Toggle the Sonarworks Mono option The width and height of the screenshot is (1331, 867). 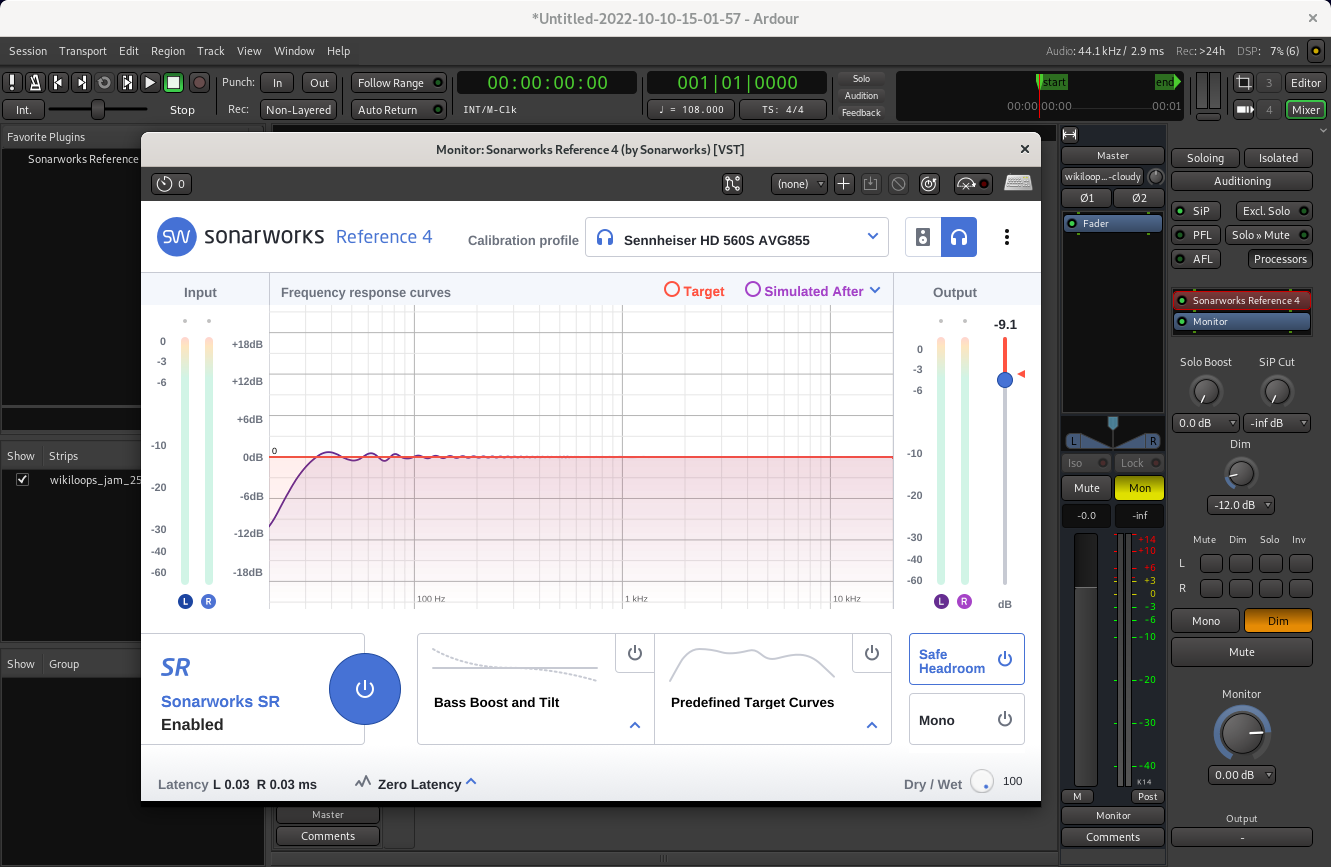click(967, 720)
